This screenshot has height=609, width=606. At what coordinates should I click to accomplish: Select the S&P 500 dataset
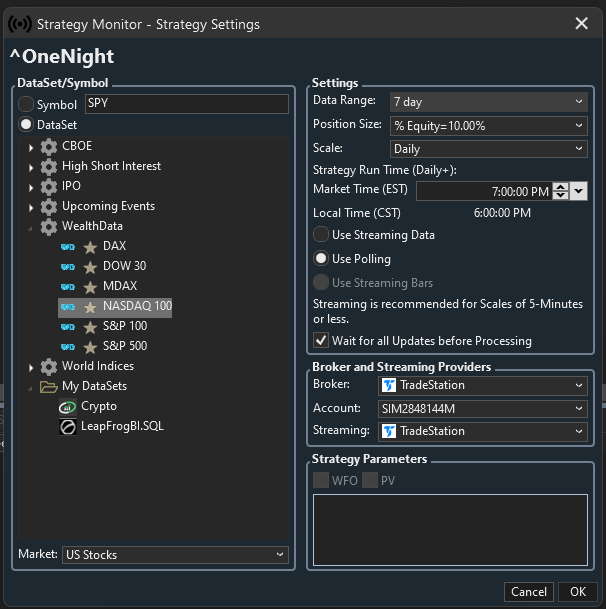125,347
